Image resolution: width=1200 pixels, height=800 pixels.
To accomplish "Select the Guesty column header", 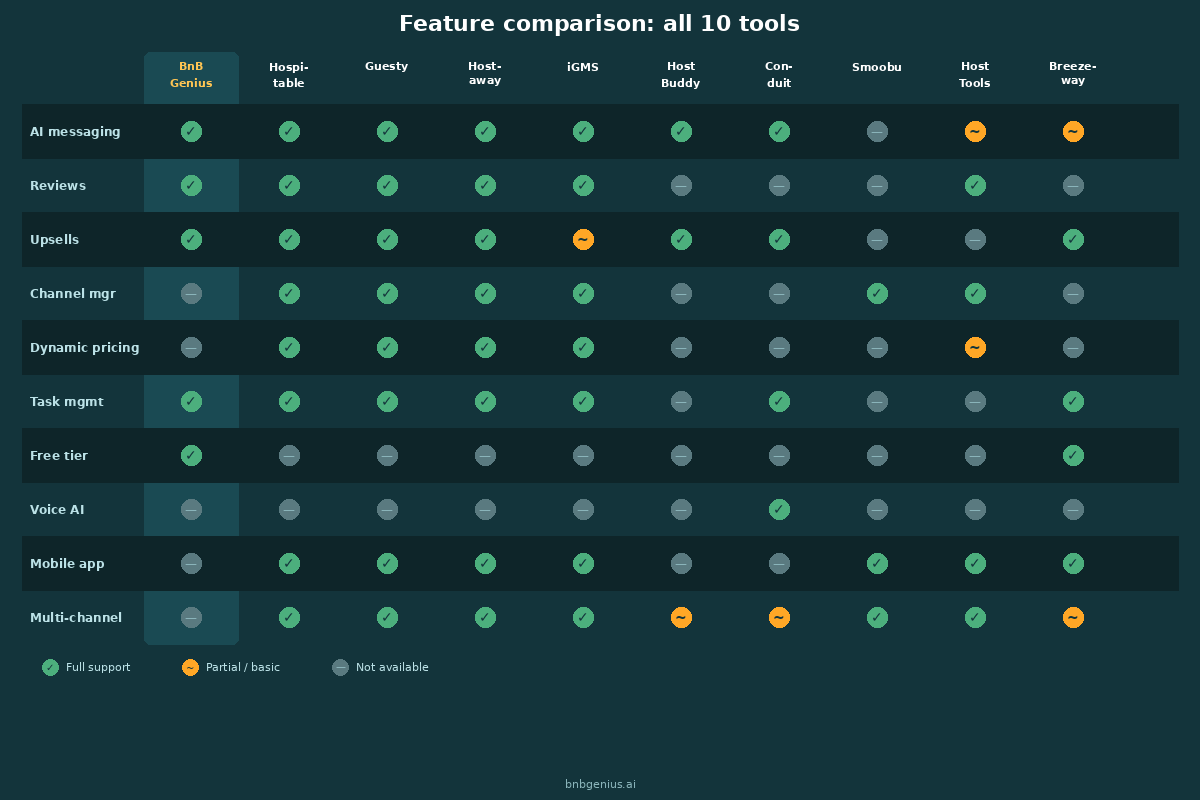I will coord(387,67).
